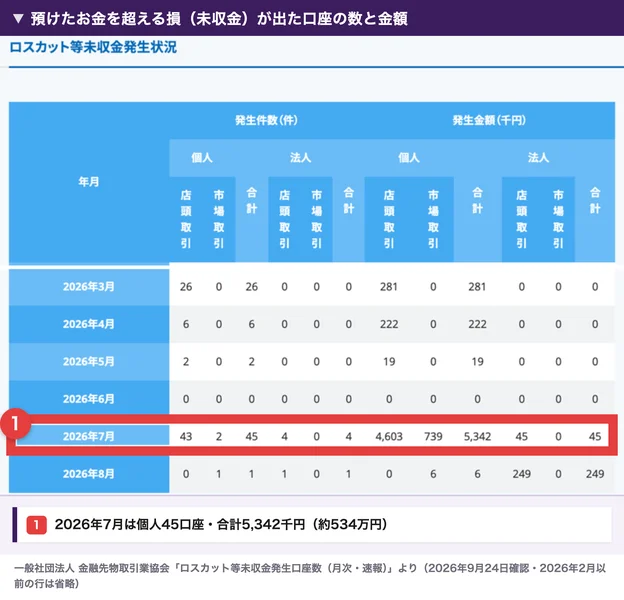Click the caption 2026年7月は個人45口座・合計5,342千円

tap(221, 524)
